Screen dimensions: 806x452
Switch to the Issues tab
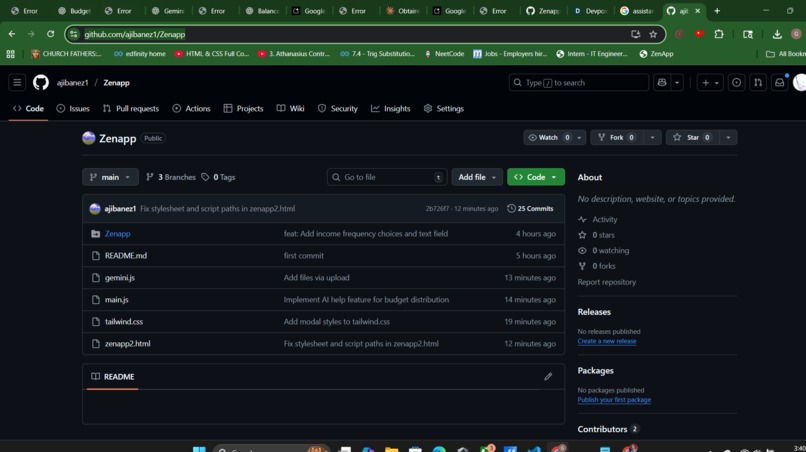73,109
